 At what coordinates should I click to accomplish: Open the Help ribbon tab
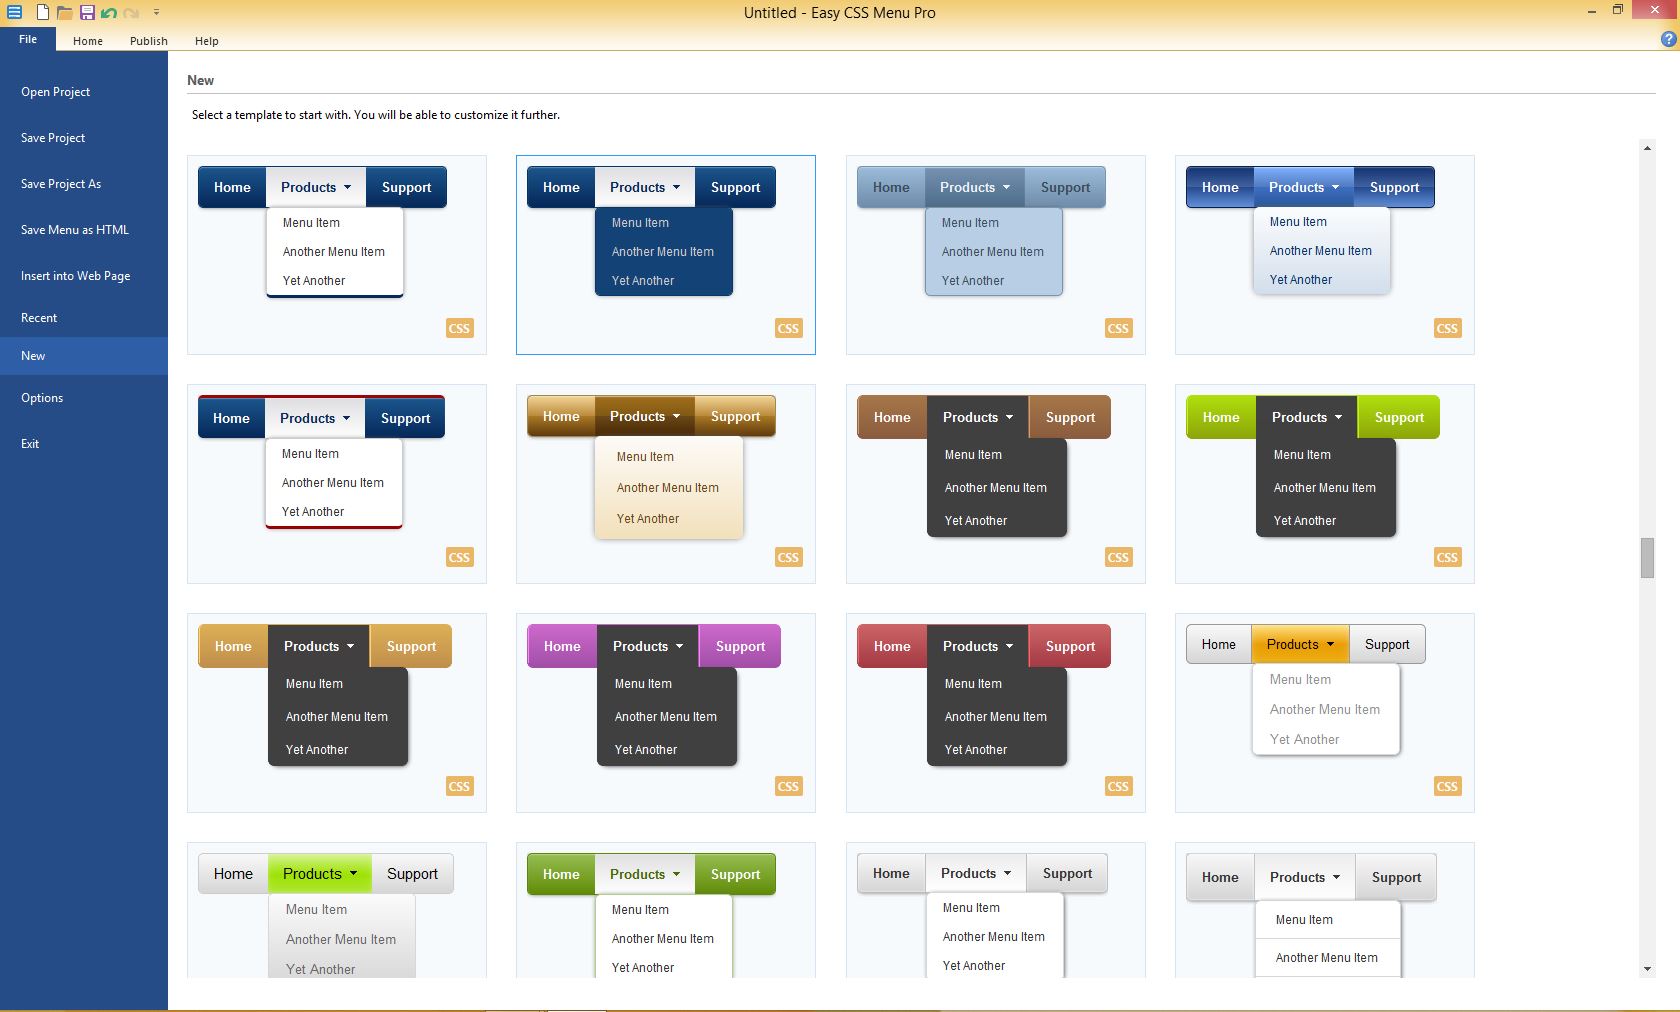click(207, 41)
